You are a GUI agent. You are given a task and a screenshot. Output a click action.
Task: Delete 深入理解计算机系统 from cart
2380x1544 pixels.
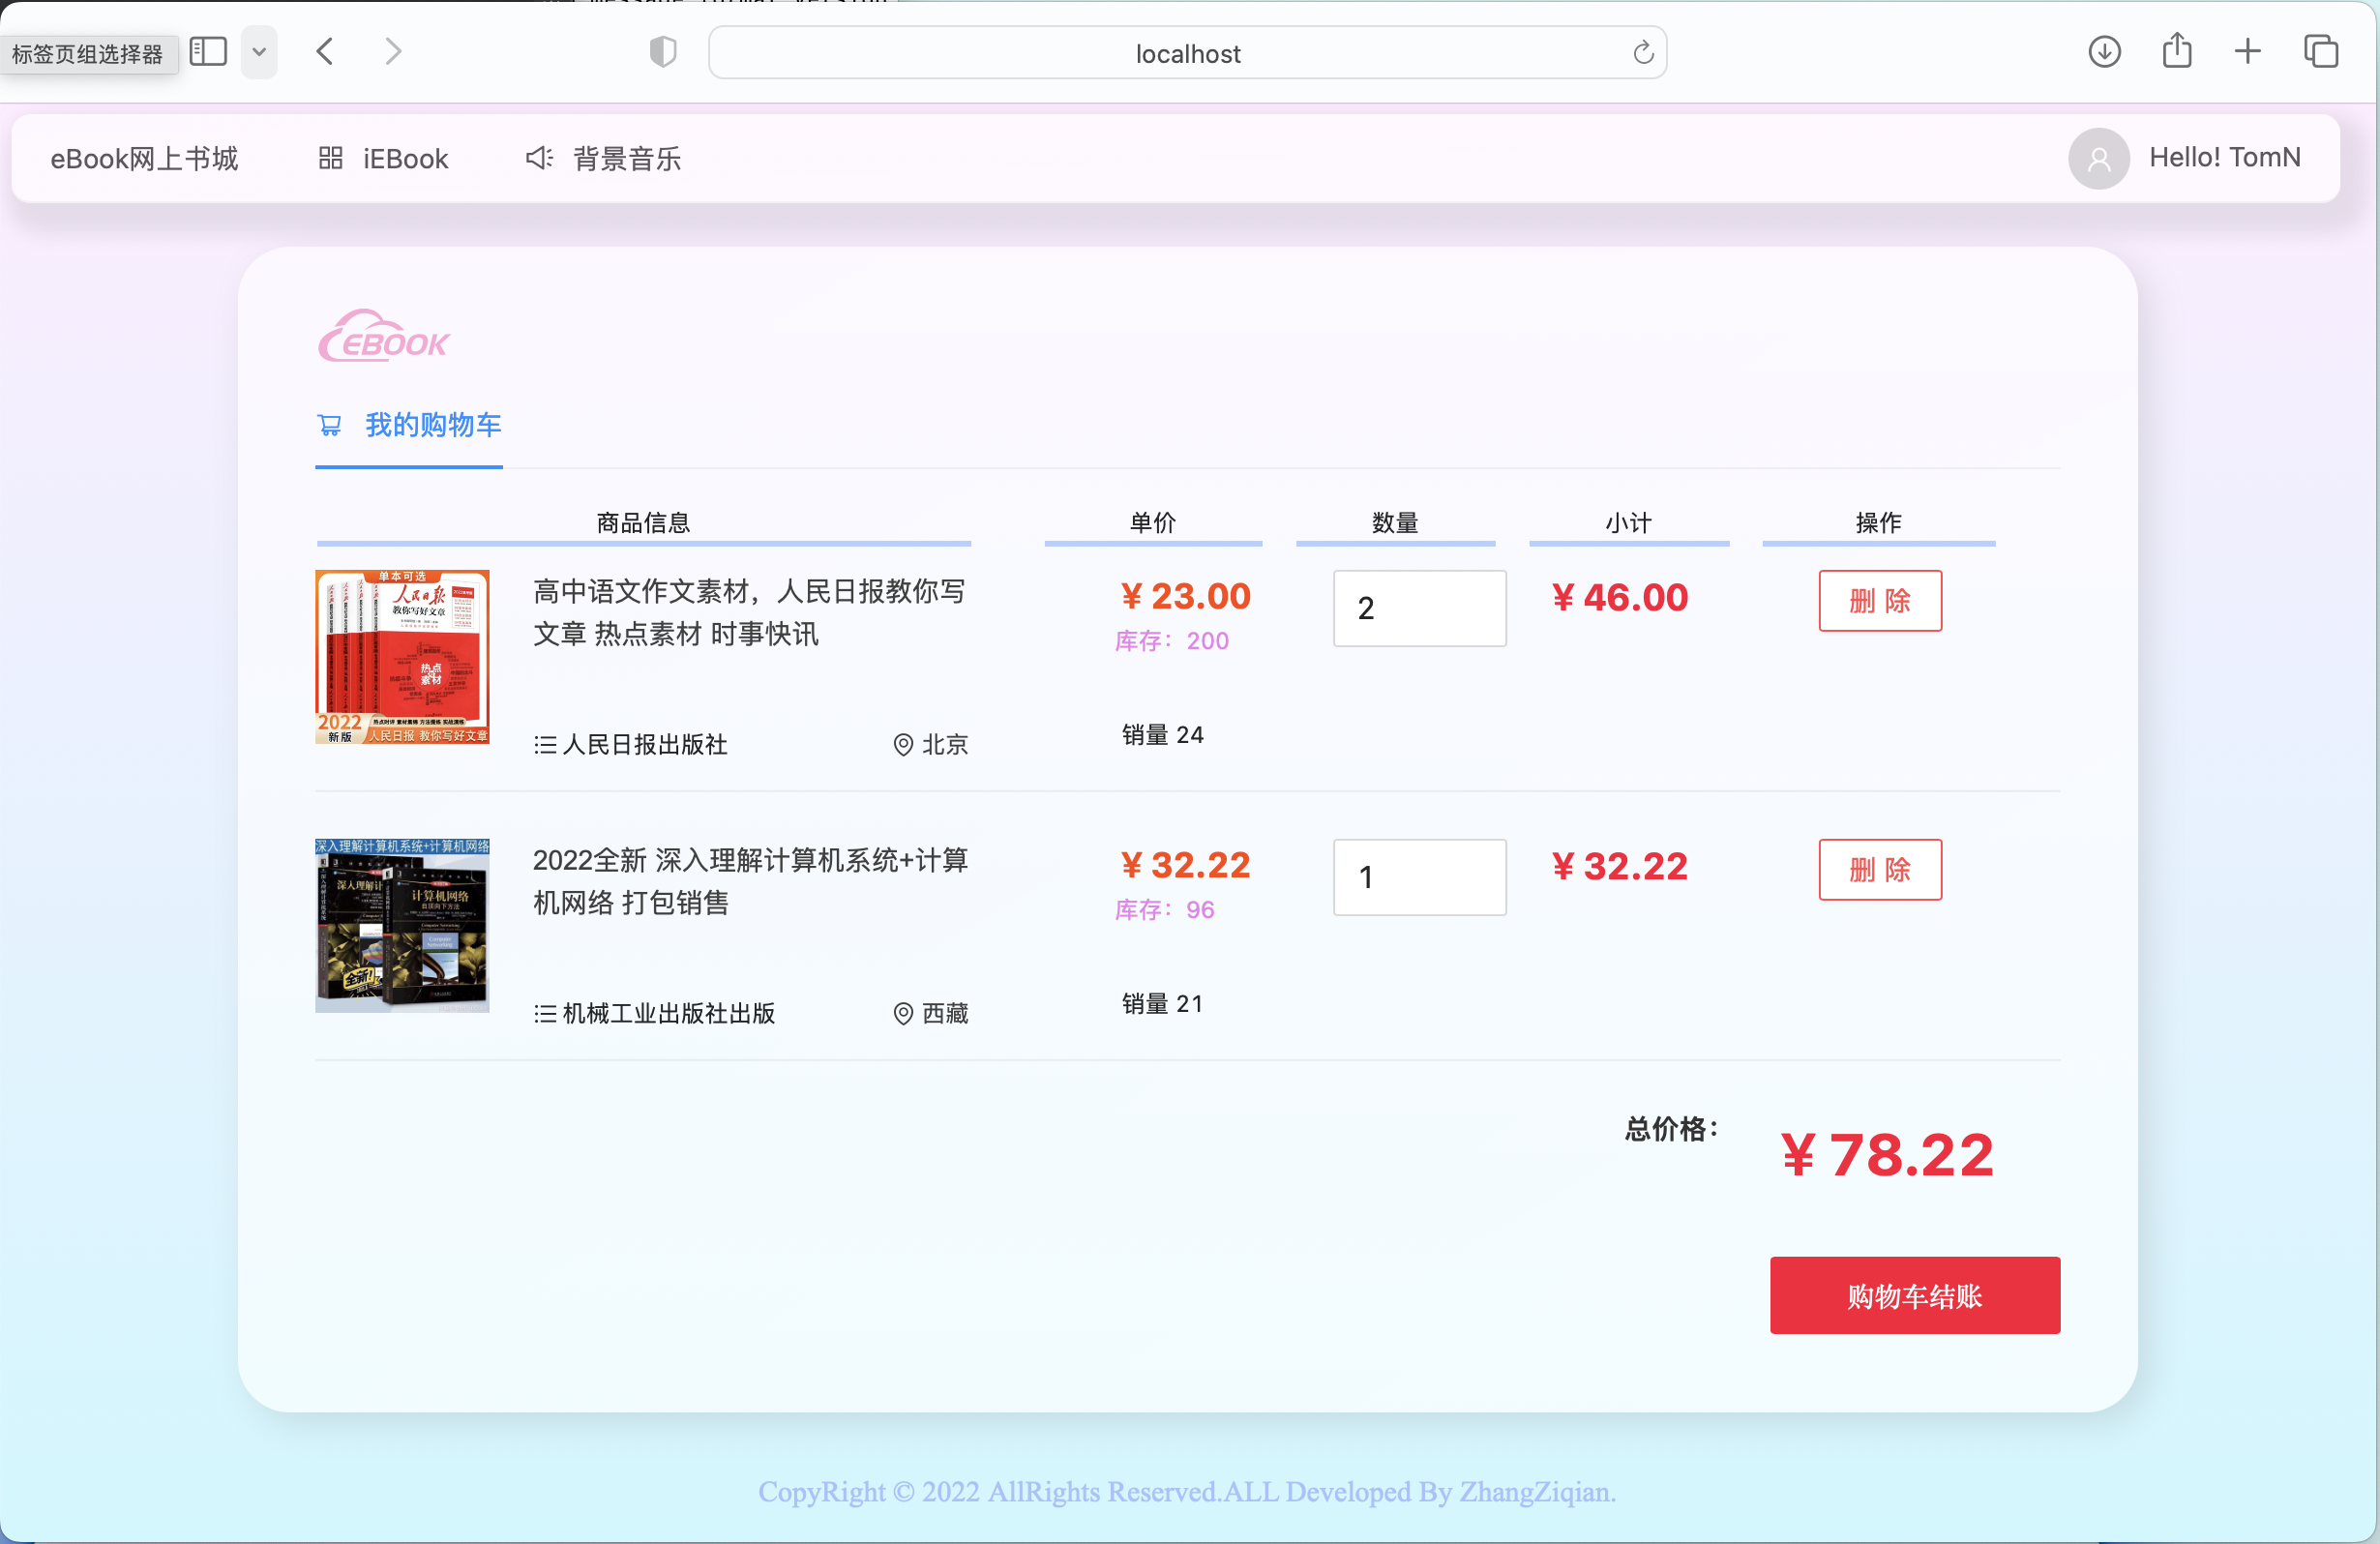pos(1880,869)
